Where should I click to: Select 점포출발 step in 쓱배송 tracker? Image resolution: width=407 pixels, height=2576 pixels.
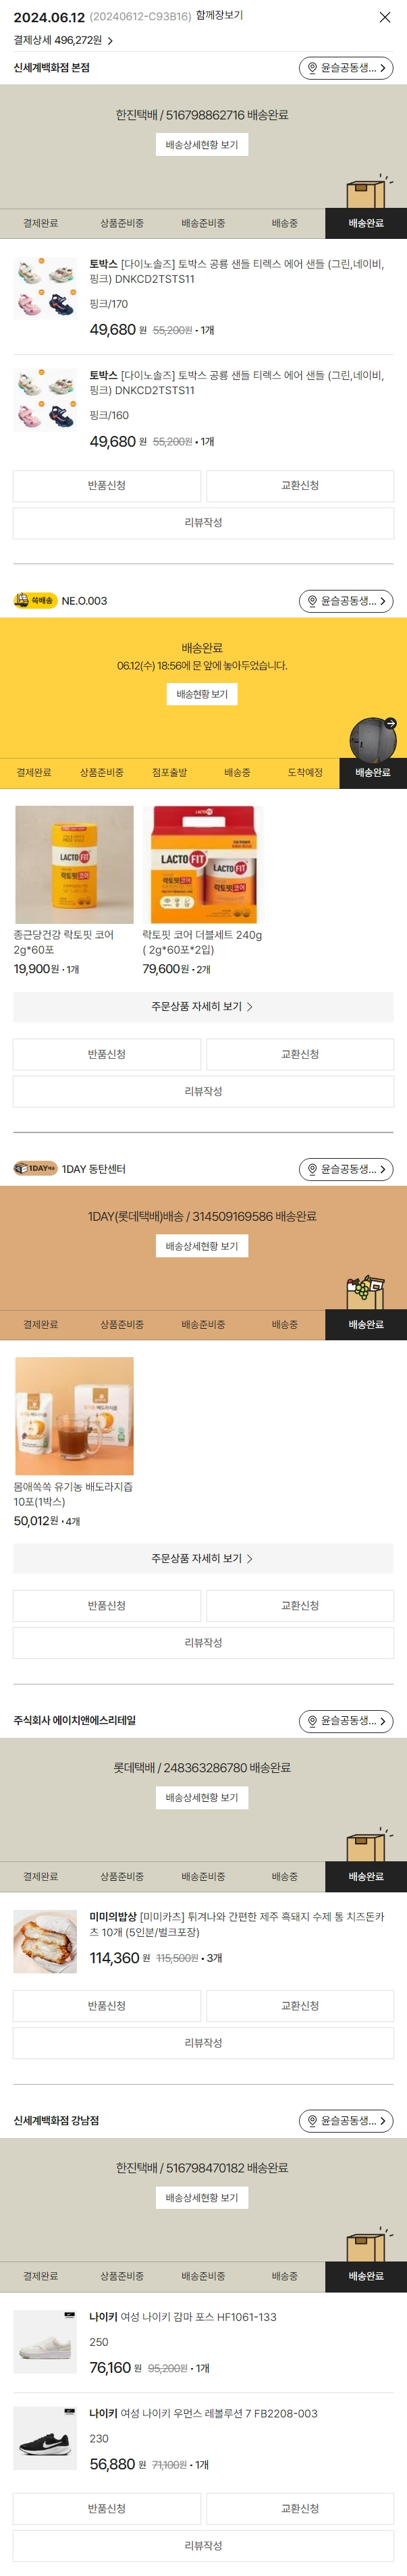pos(169,773)
